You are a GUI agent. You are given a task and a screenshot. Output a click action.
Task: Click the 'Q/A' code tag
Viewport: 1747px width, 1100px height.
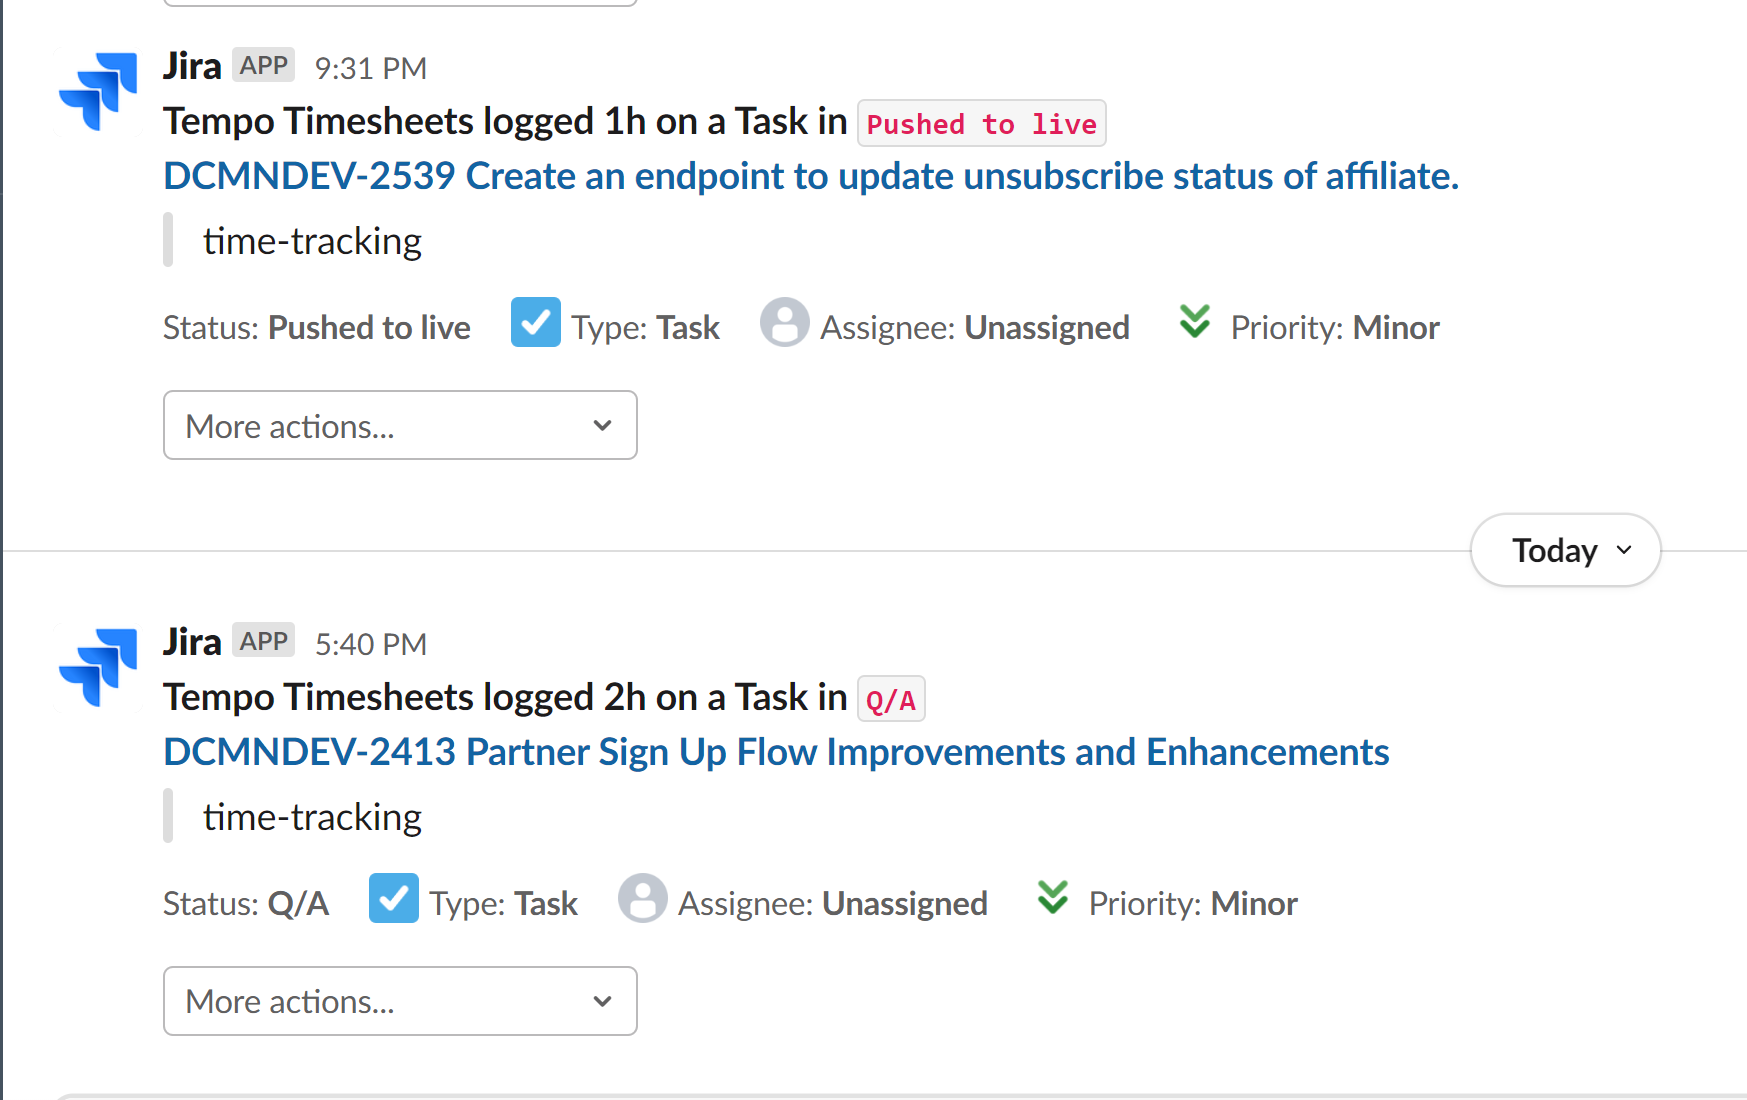[891, 699]
